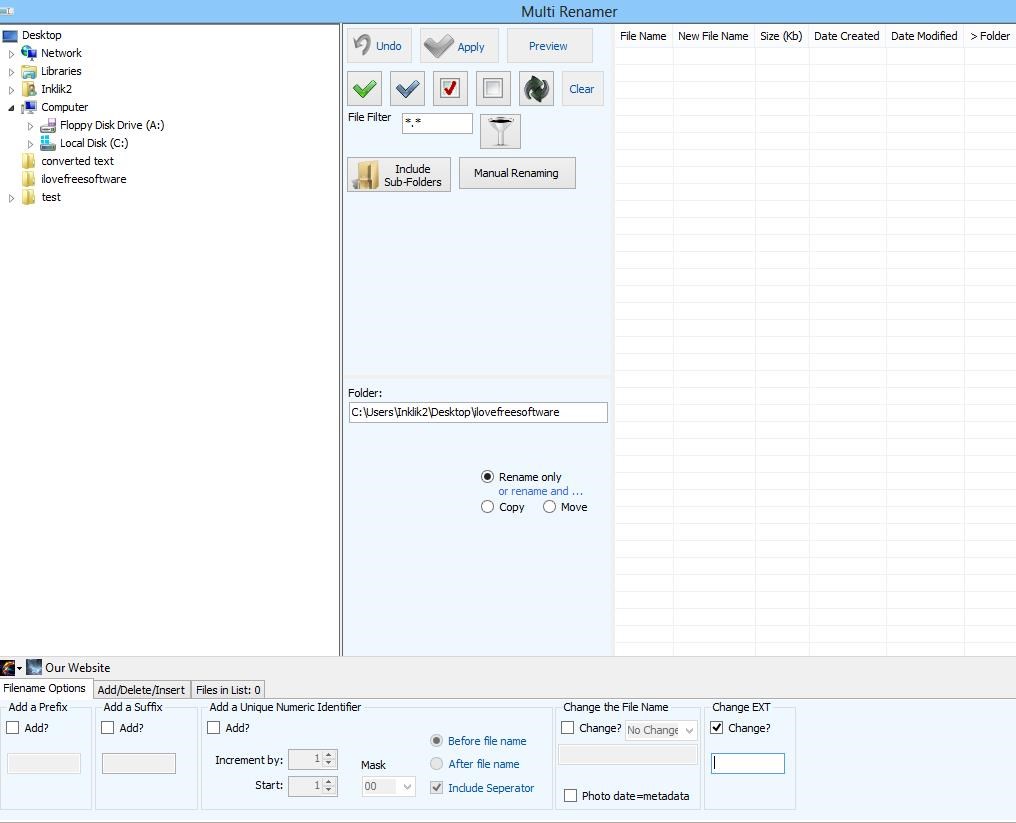The height and width of the screenshot is (823, 1016).
Task: Toggle the Photo date=metadata checkbox
Action: click(x=570, y=796)
